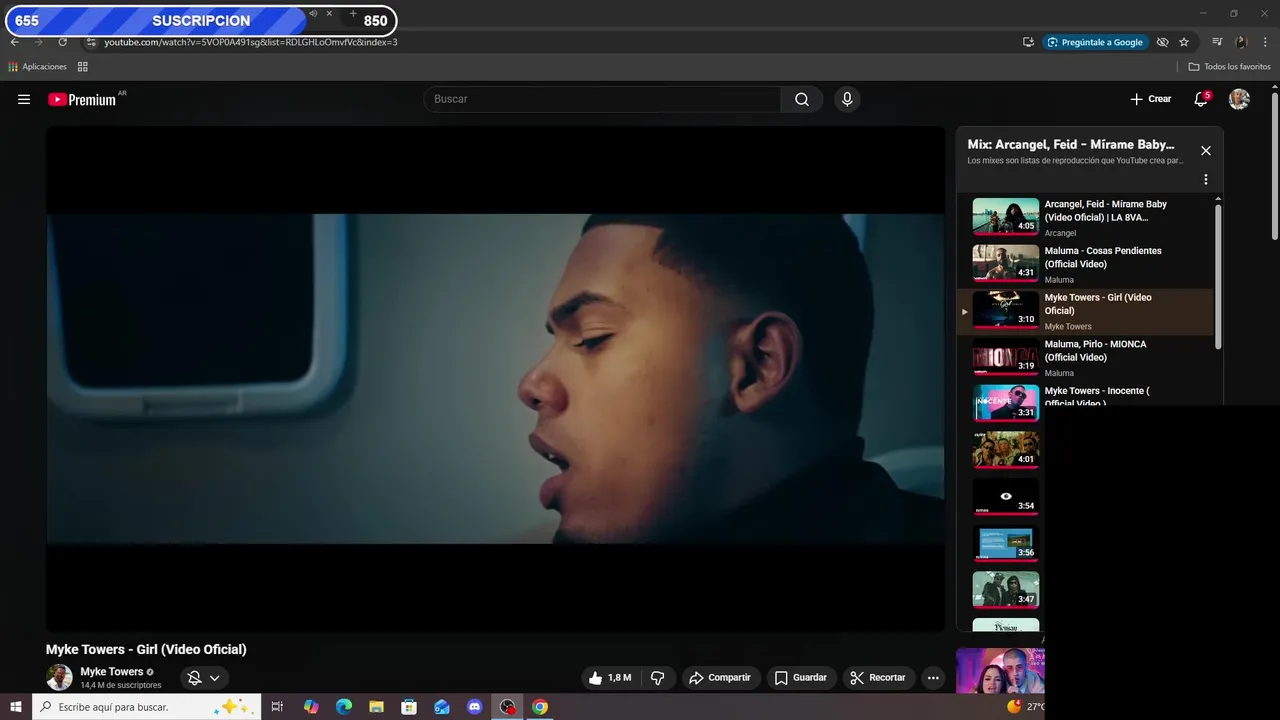Play playlist thumbnail with 4:01 duration
Screen dimensions: 1280x720
(x=1006, y=450)
